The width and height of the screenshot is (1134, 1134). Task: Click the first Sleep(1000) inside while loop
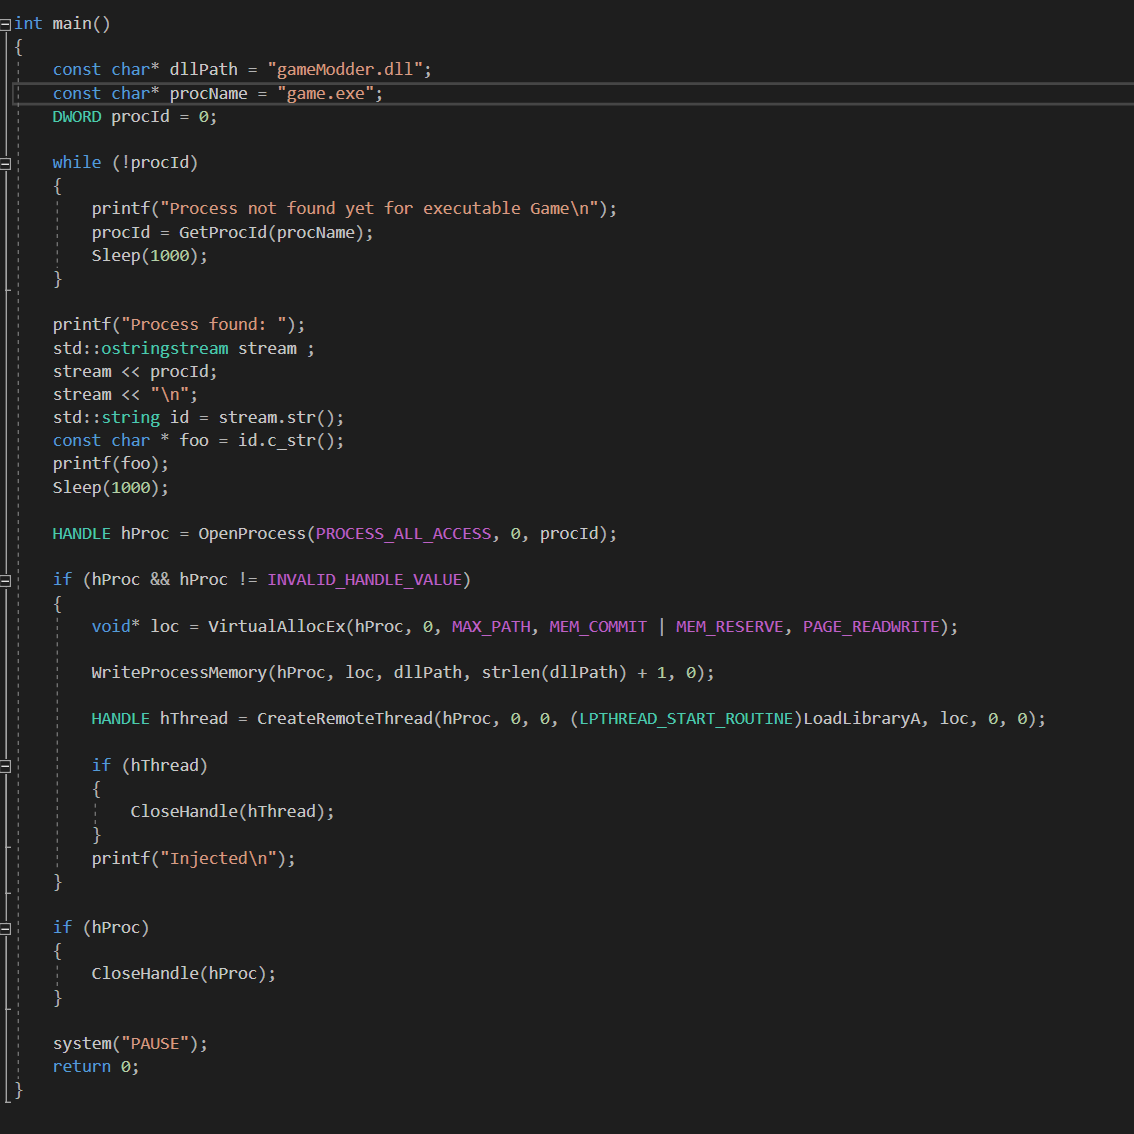coord(149,255)
